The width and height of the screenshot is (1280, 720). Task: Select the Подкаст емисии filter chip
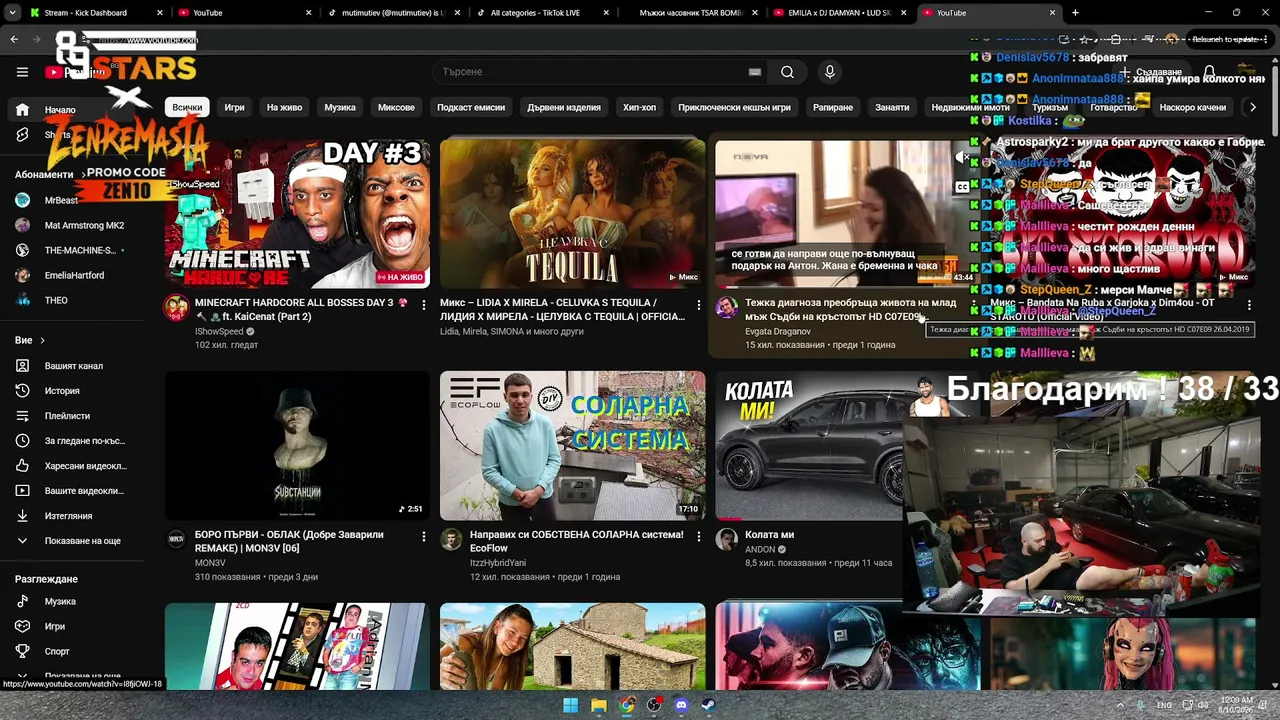(471, 107)
